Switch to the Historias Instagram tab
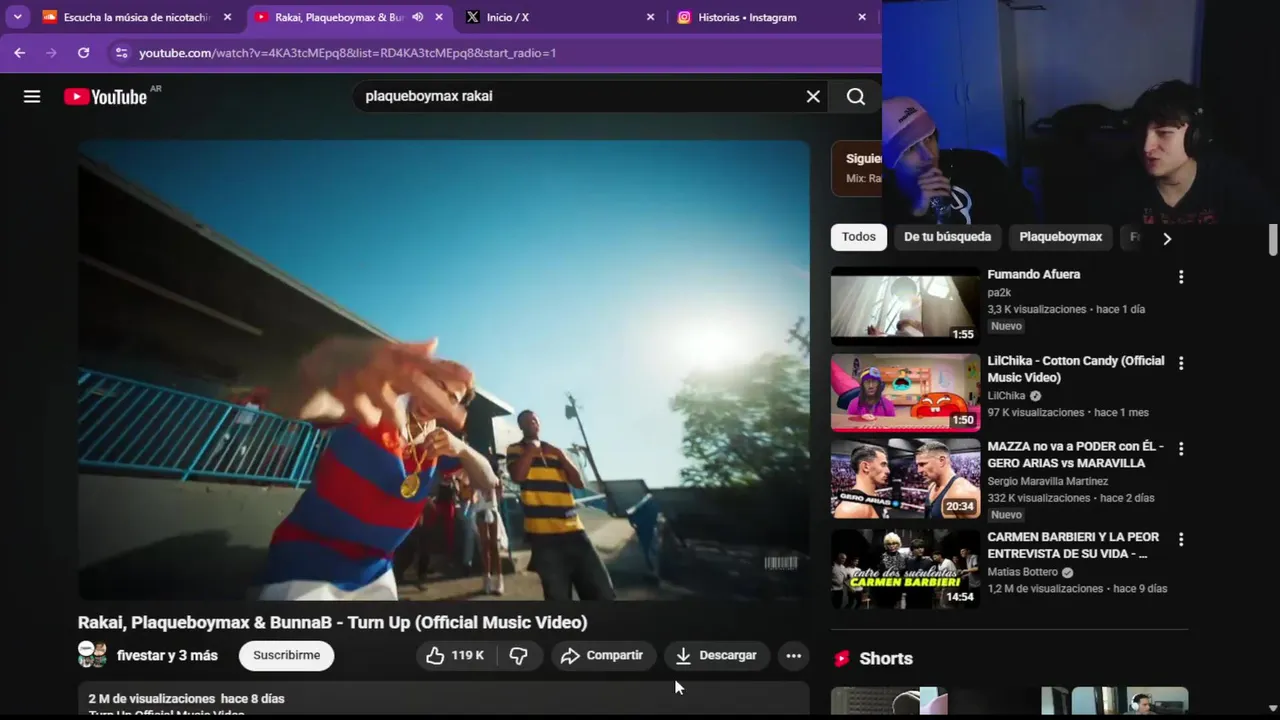Viewport: 1280px width, 720px height. click(x=772, y=17)
